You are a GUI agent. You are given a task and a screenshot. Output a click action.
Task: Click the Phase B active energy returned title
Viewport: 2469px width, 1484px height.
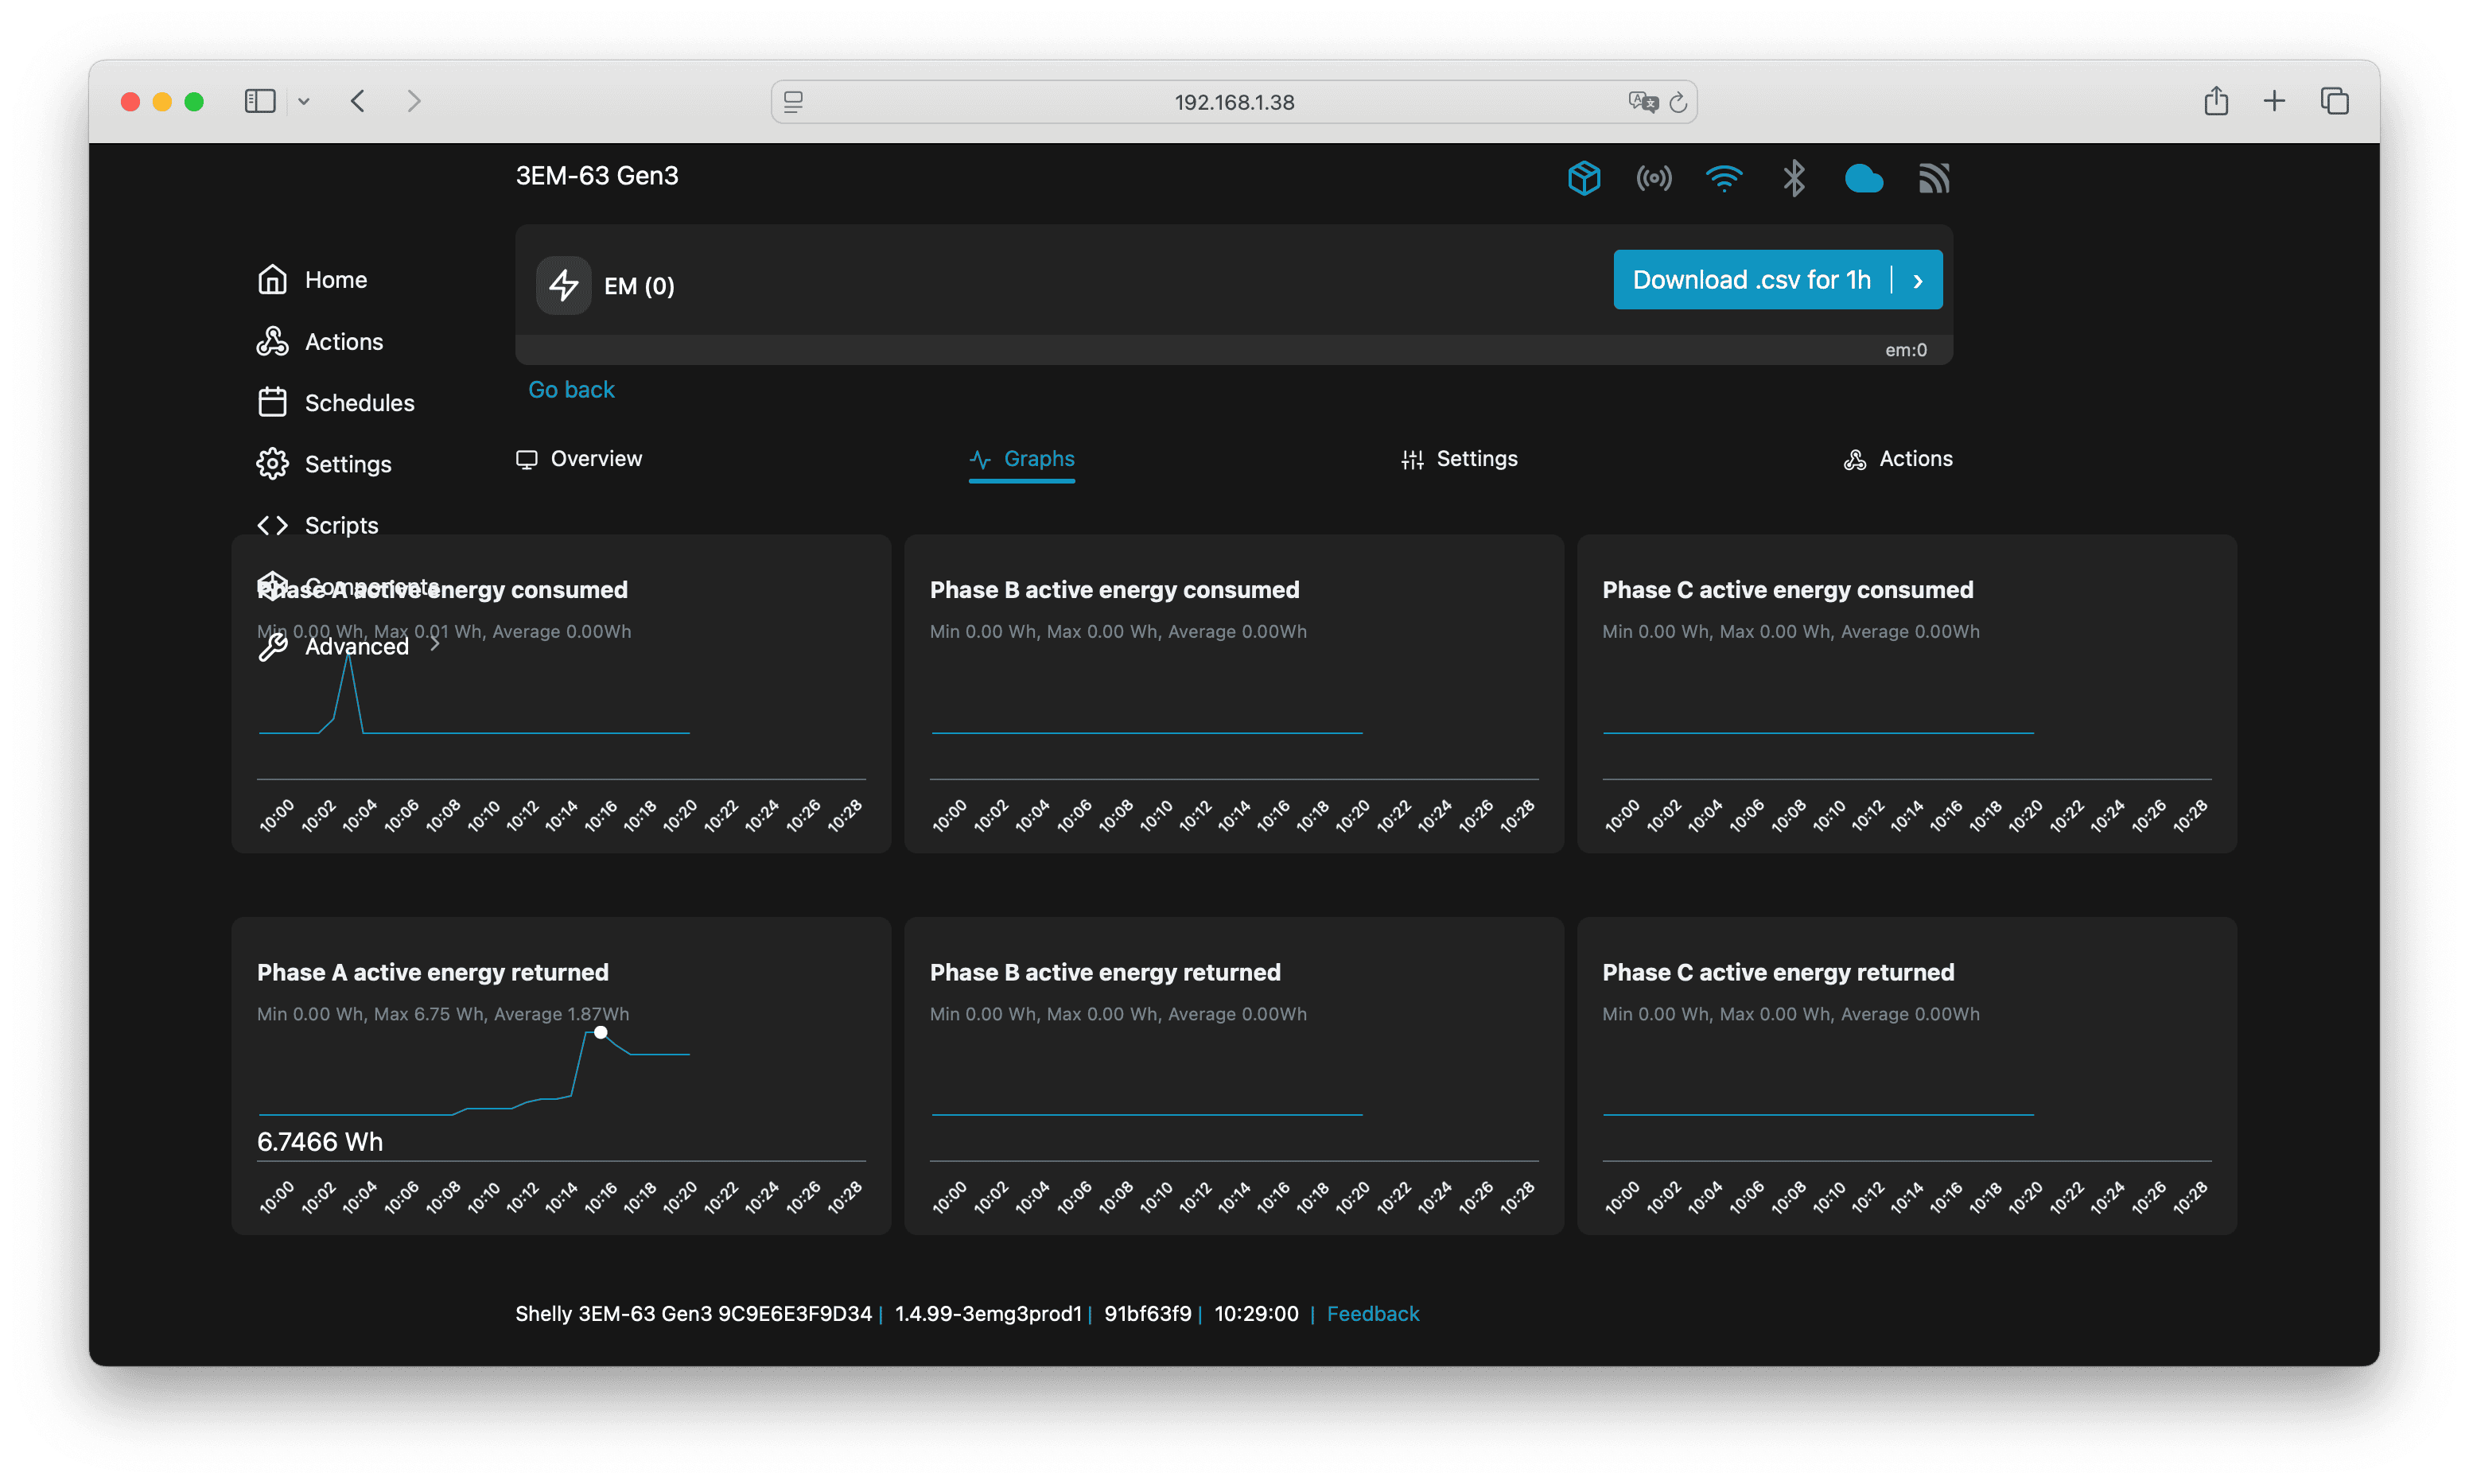coord(1105,973)
